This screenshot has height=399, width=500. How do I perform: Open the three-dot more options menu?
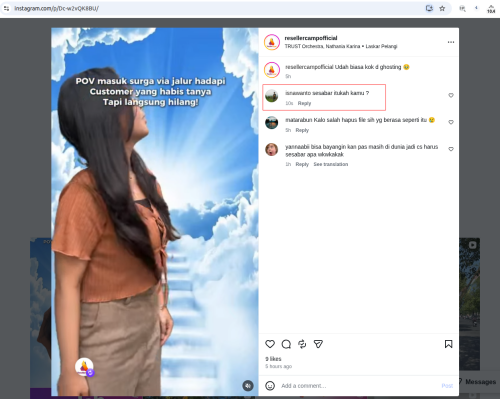click(451, 42)
